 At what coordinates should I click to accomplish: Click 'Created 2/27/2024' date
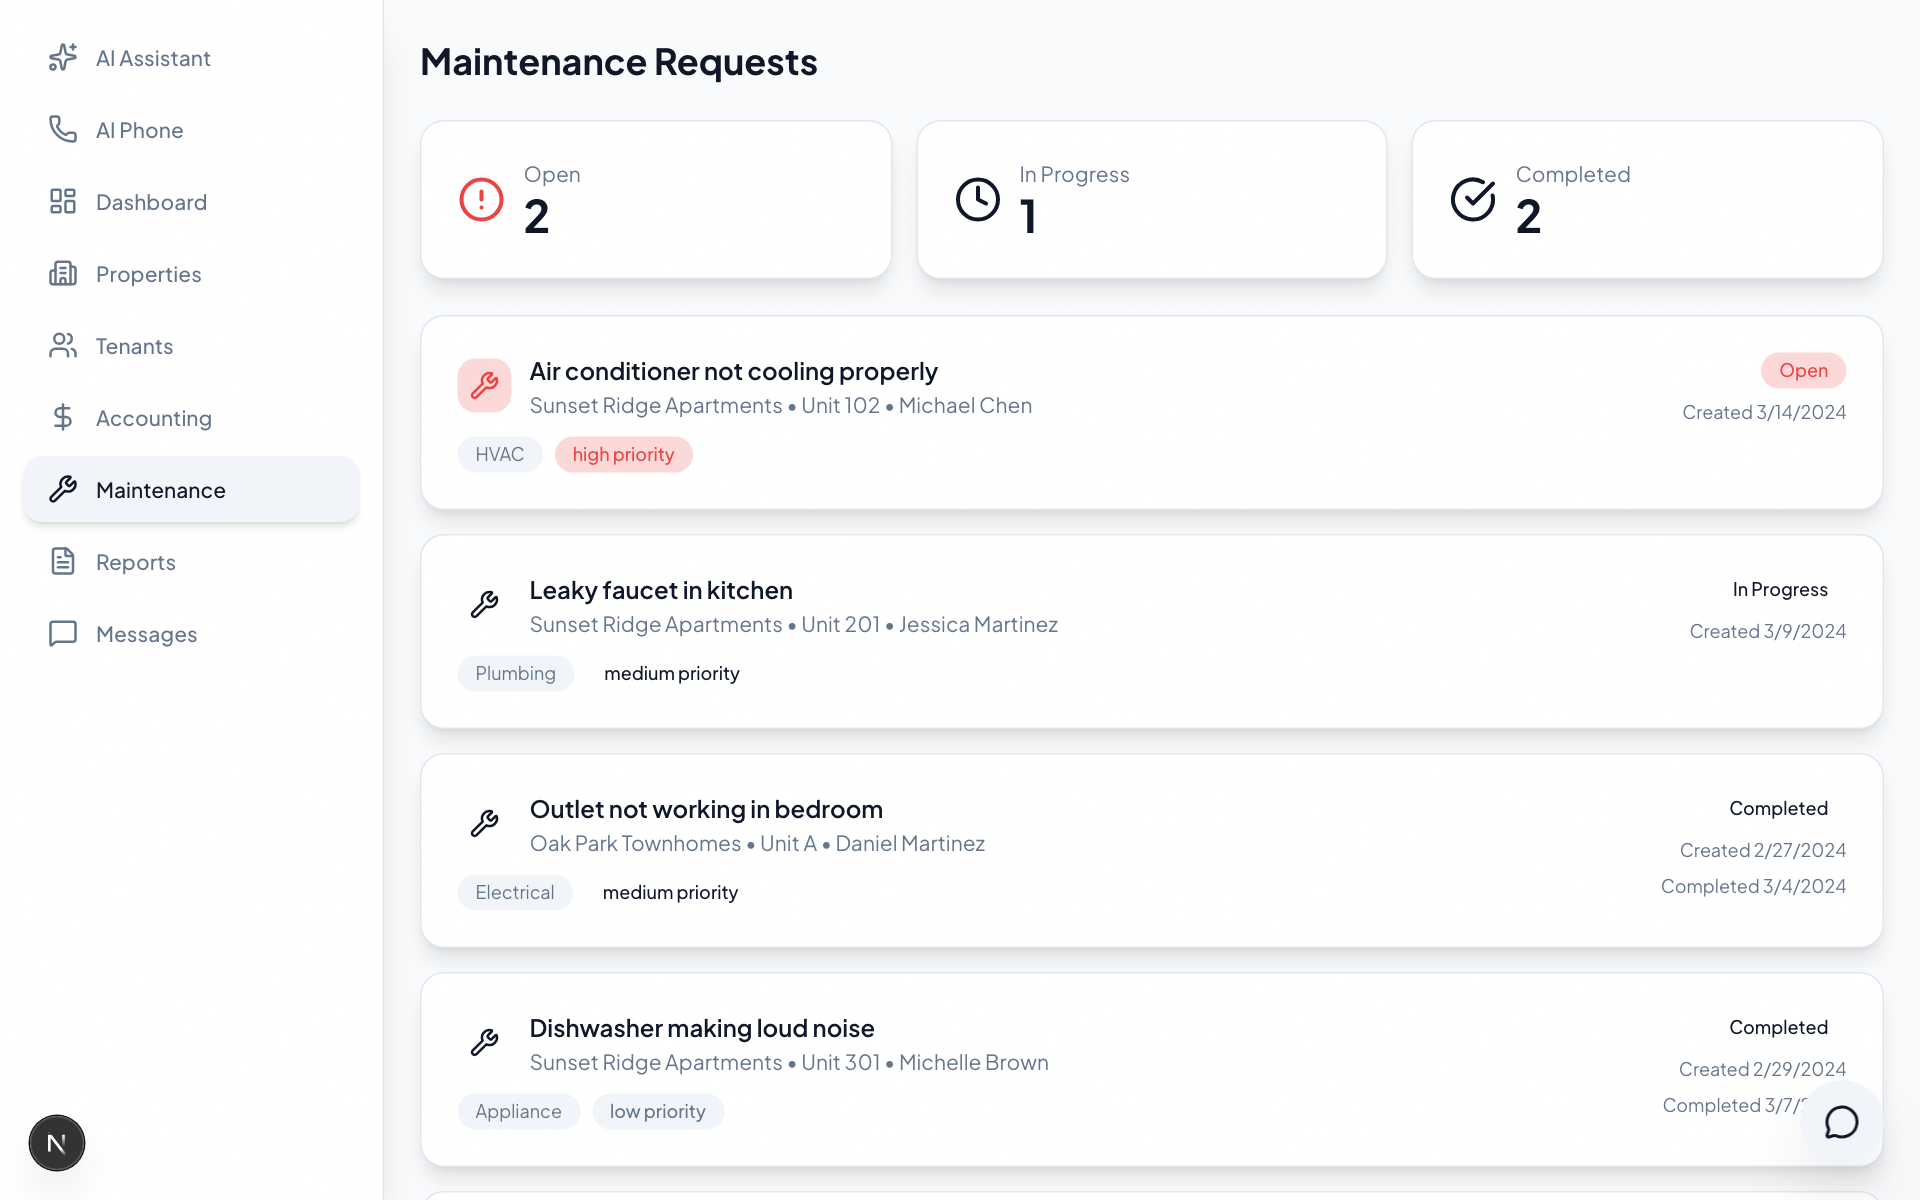point(1763,851)
